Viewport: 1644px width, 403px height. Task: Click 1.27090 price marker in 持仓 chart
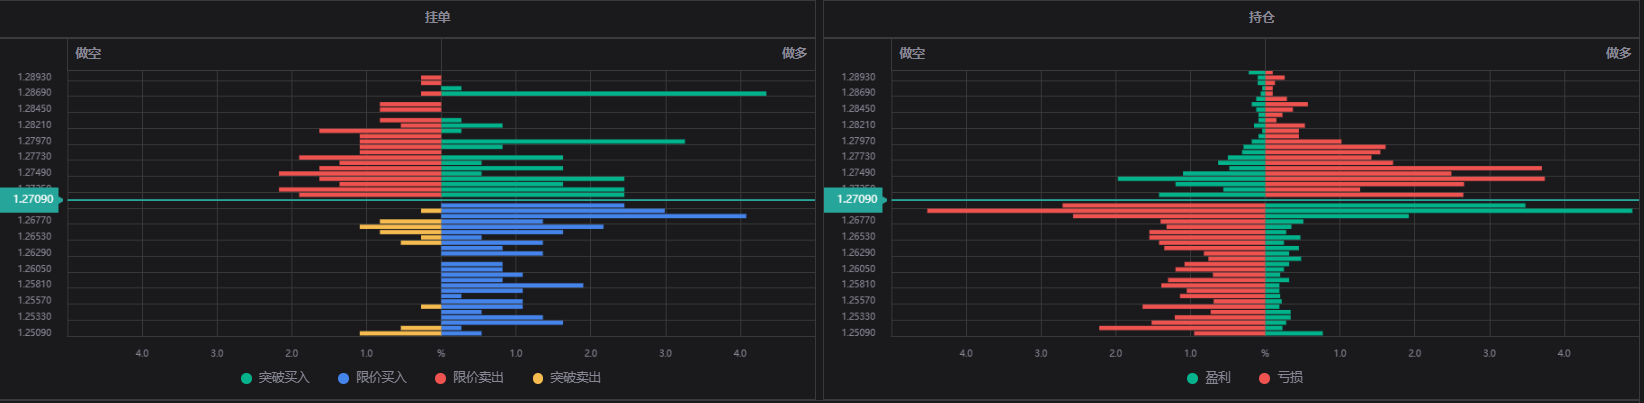pyautogui.click(x=856, y=200)
